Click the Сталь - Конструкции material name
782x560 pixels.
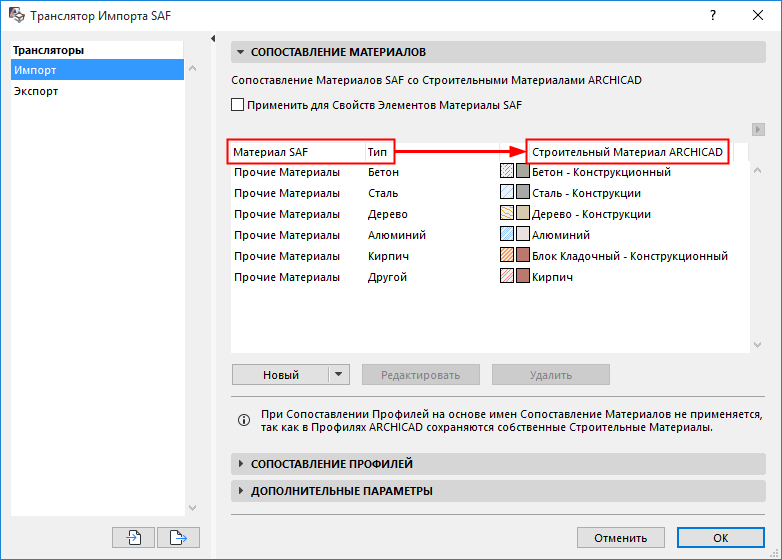point(586,193)
